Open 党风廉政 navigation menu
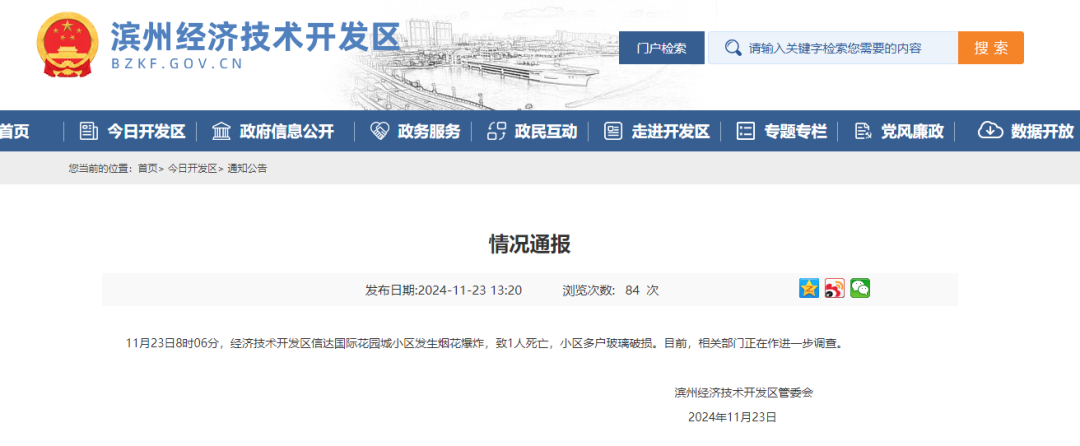Viewport: 1080px width, 446px height. click(x=912, y=131)
